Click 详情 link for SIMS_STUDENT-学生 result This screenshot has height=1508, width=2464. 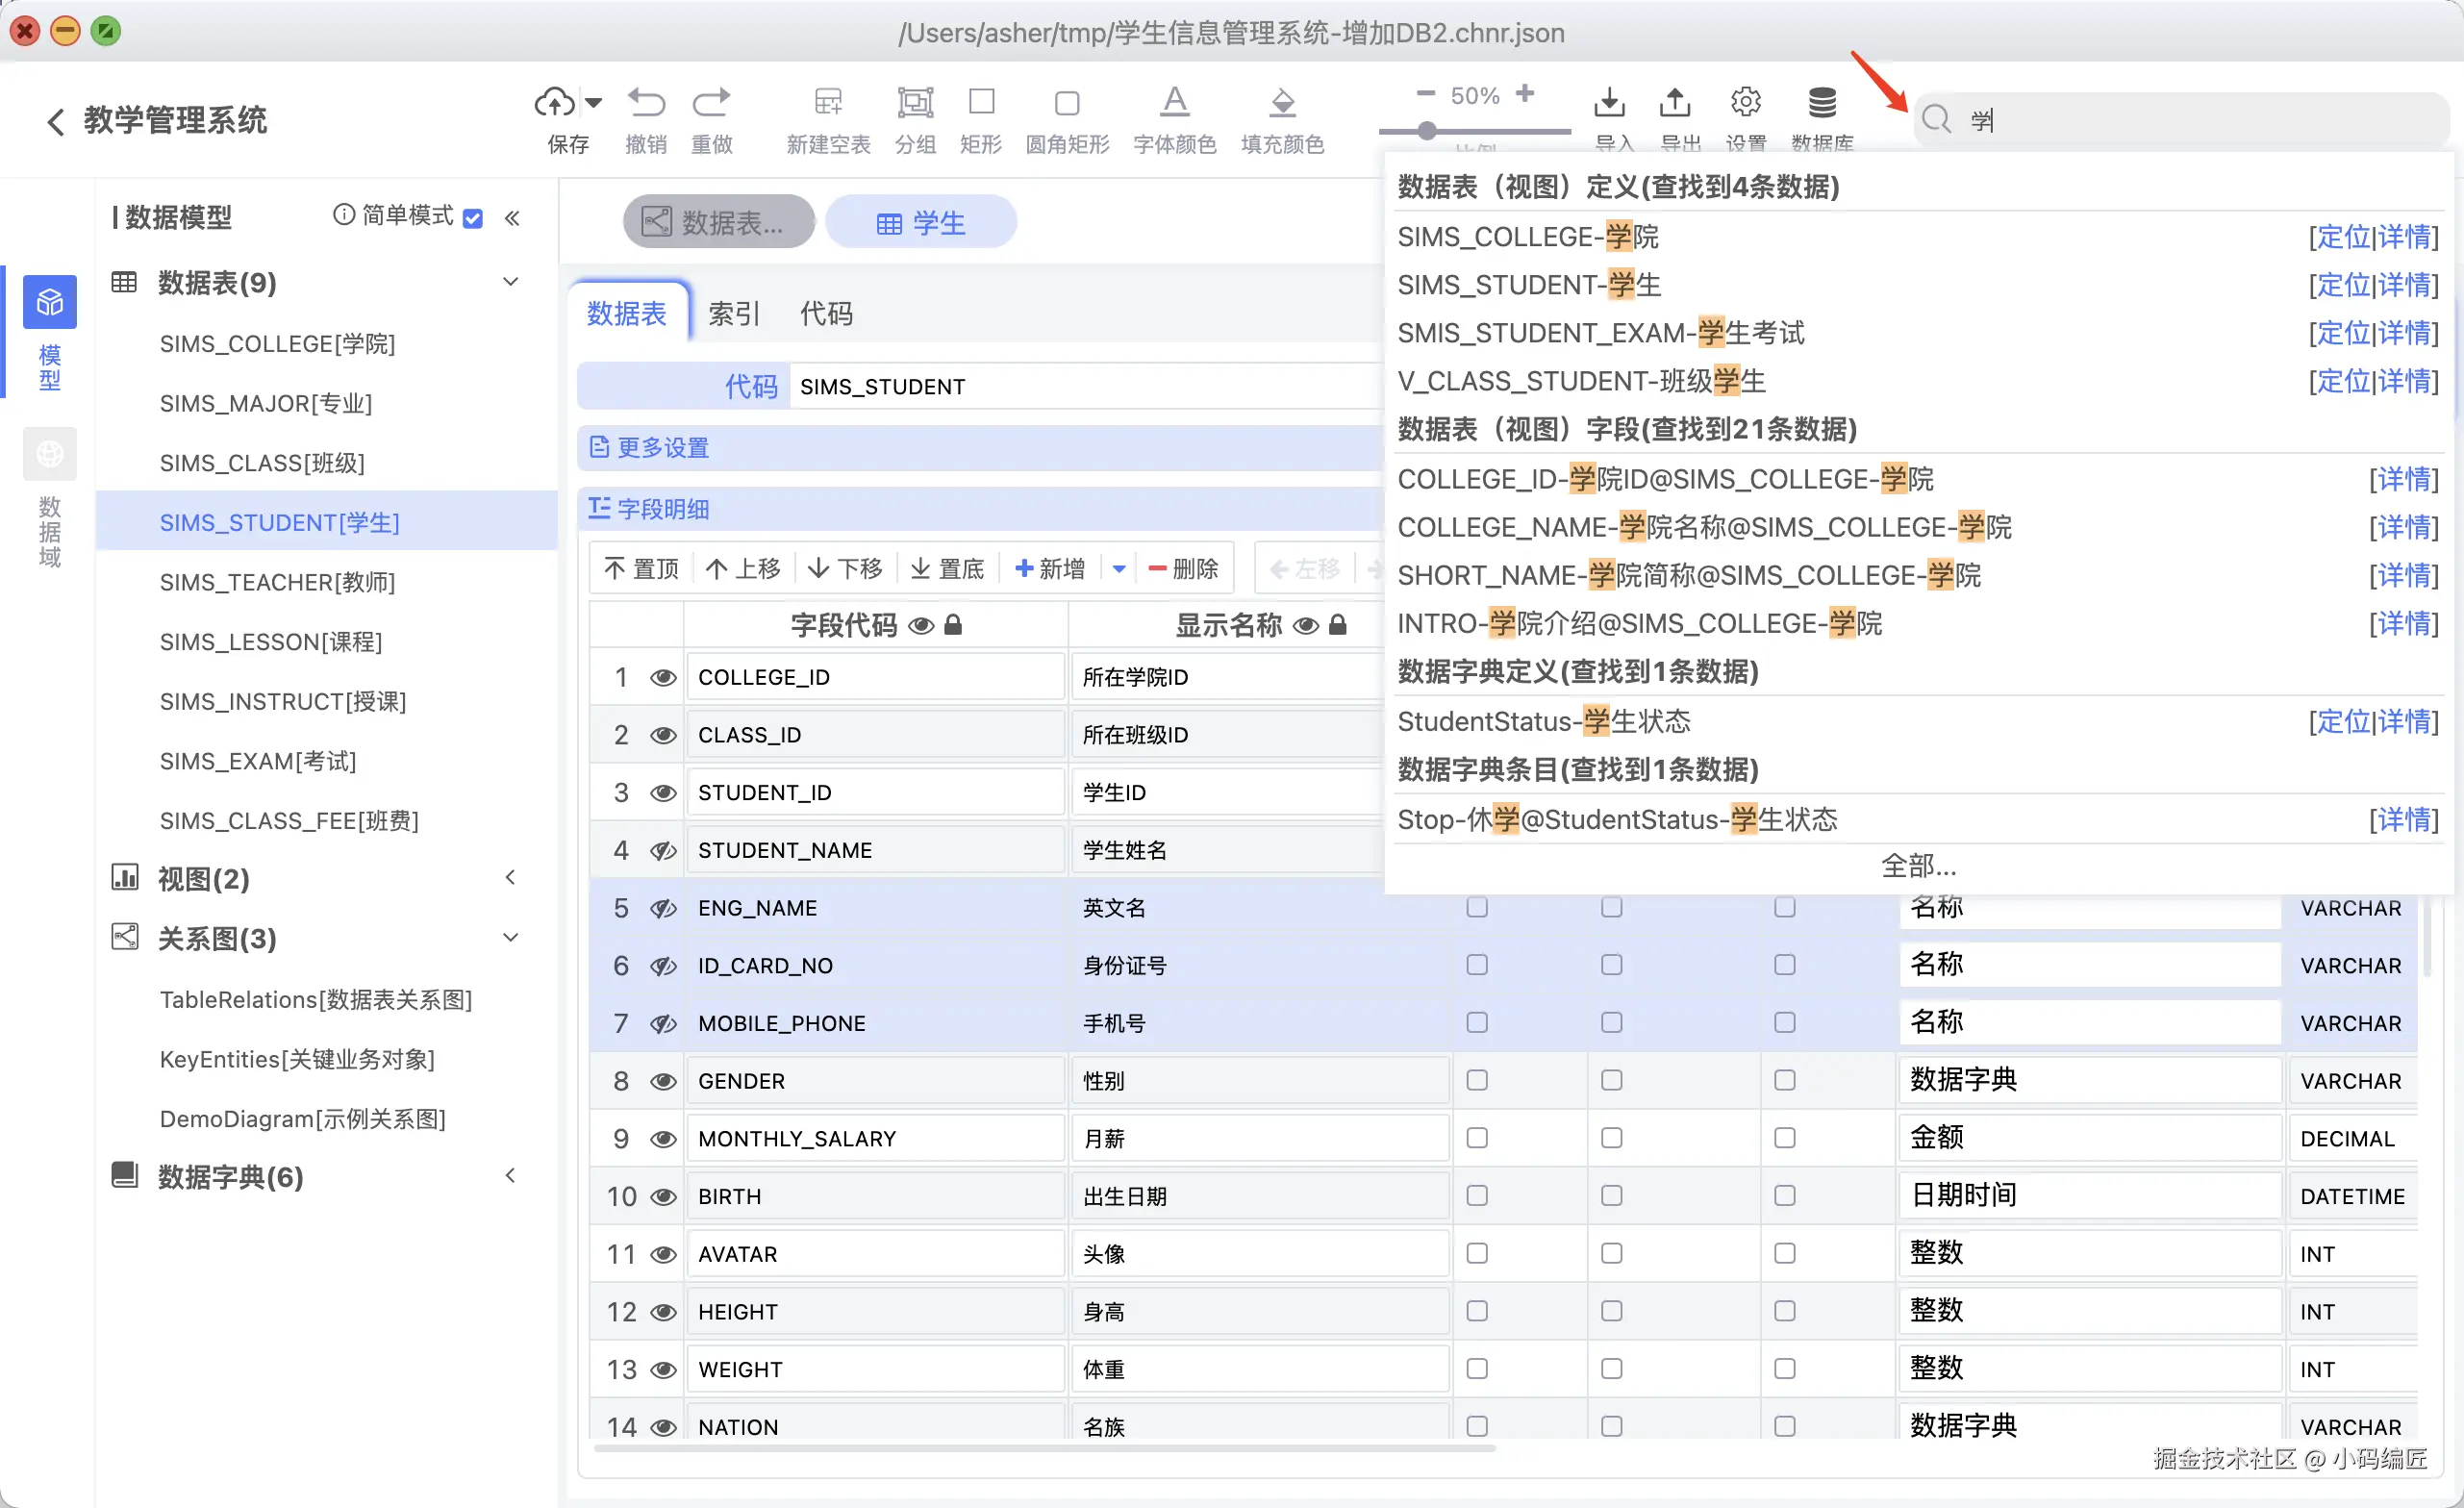click(x=2406, y=285)
